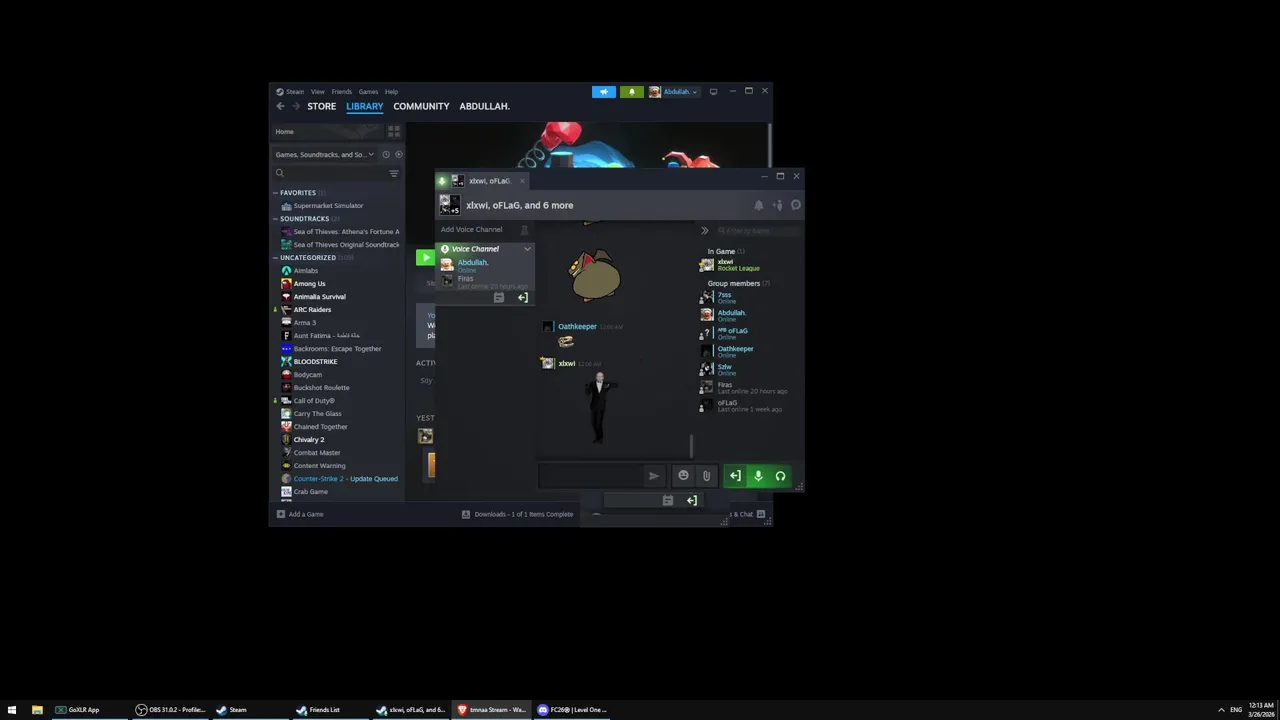Open group chat settings gear icon
This screenshot has width=1280, height=720.
pyautogui.click(x=796, y=205)
